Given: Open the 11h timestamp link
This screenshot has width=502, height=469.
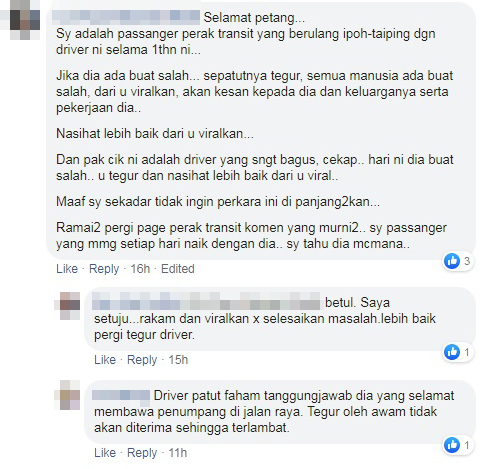Looking at the screenshot, I should tap(178, 453).
